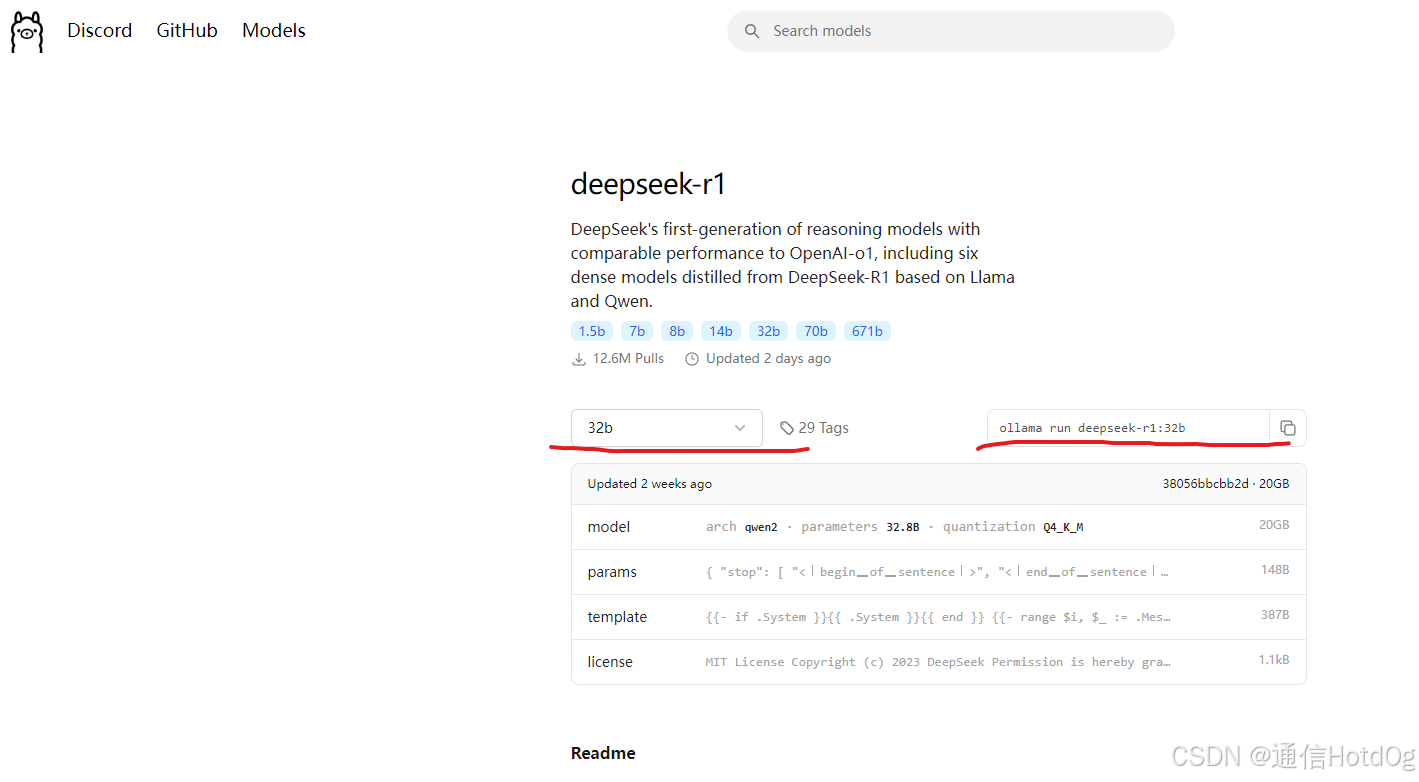Open the model file row

pyautogui.click(x=938, y=527)
